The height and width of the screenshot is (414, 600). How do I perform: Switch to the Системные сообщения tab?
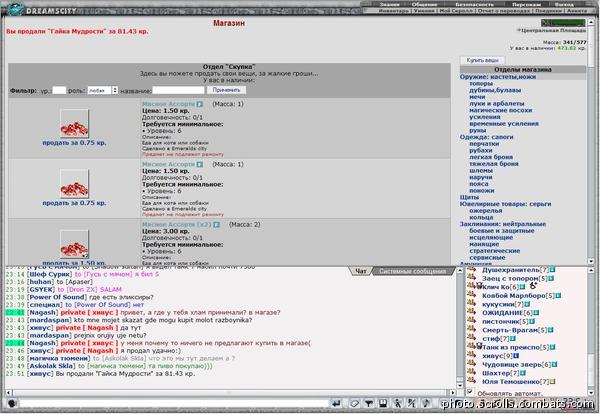pos(412,271)
